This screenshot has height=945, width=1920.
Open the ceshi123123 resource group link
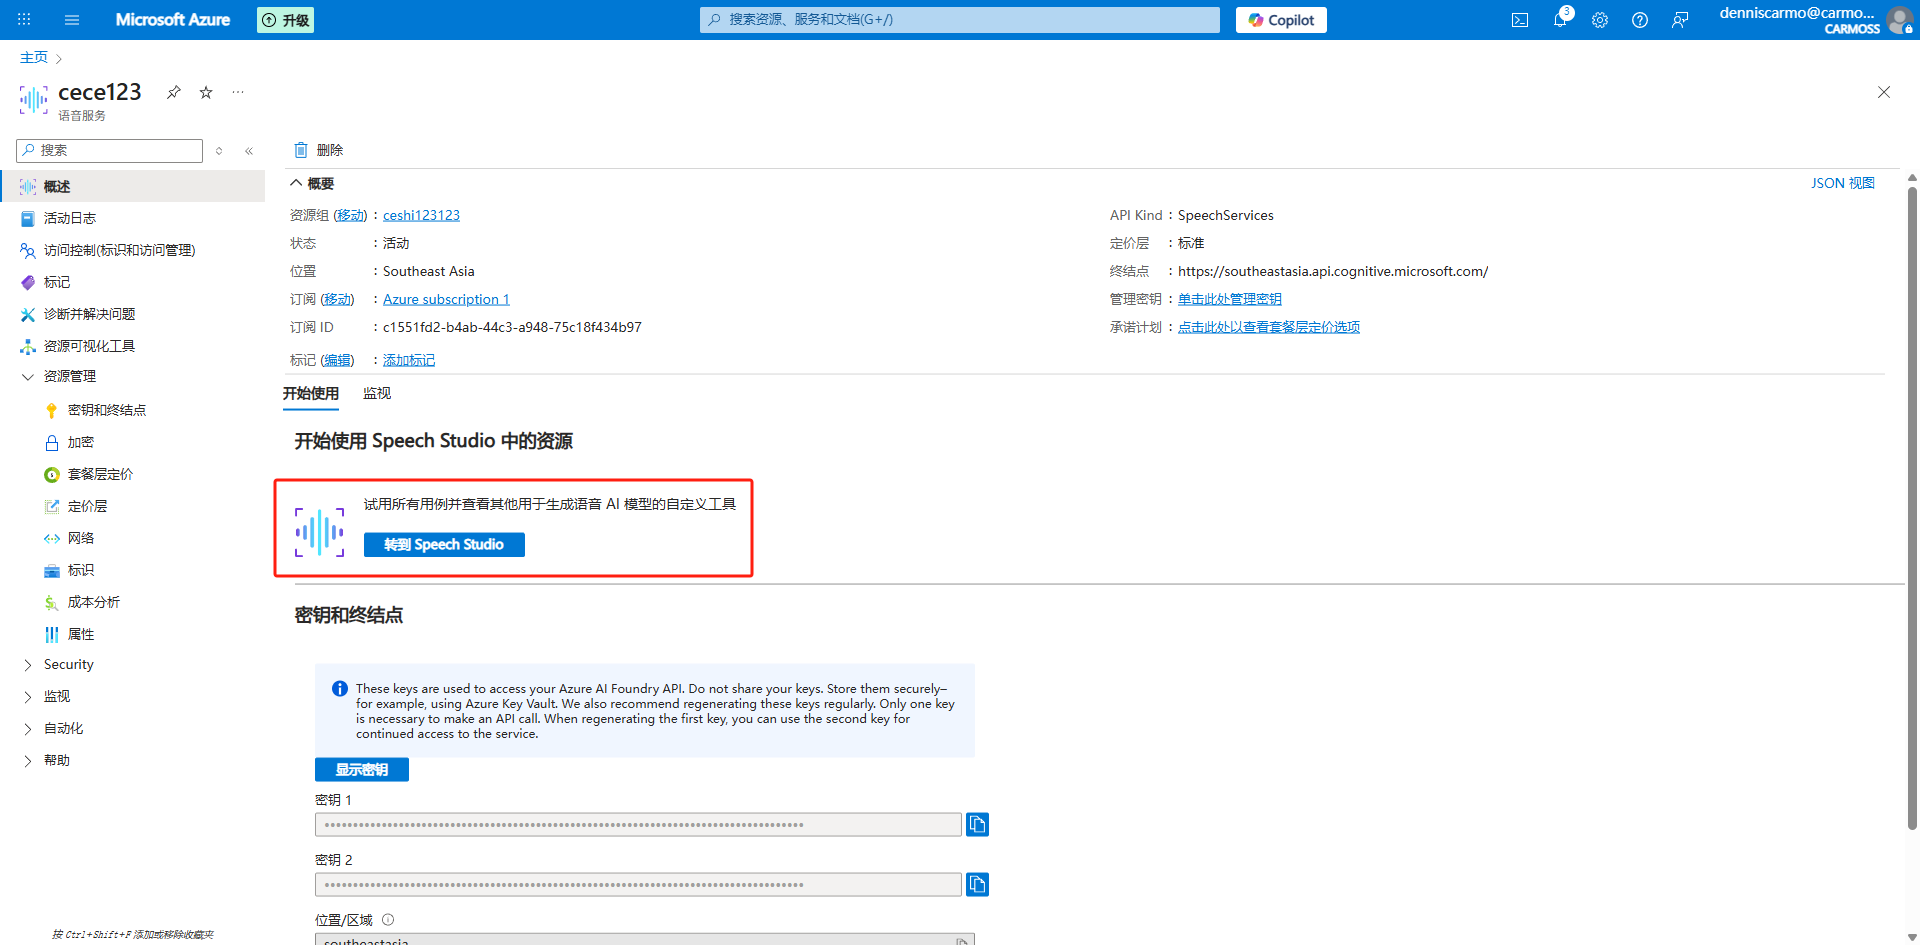[x=421, y=215]
